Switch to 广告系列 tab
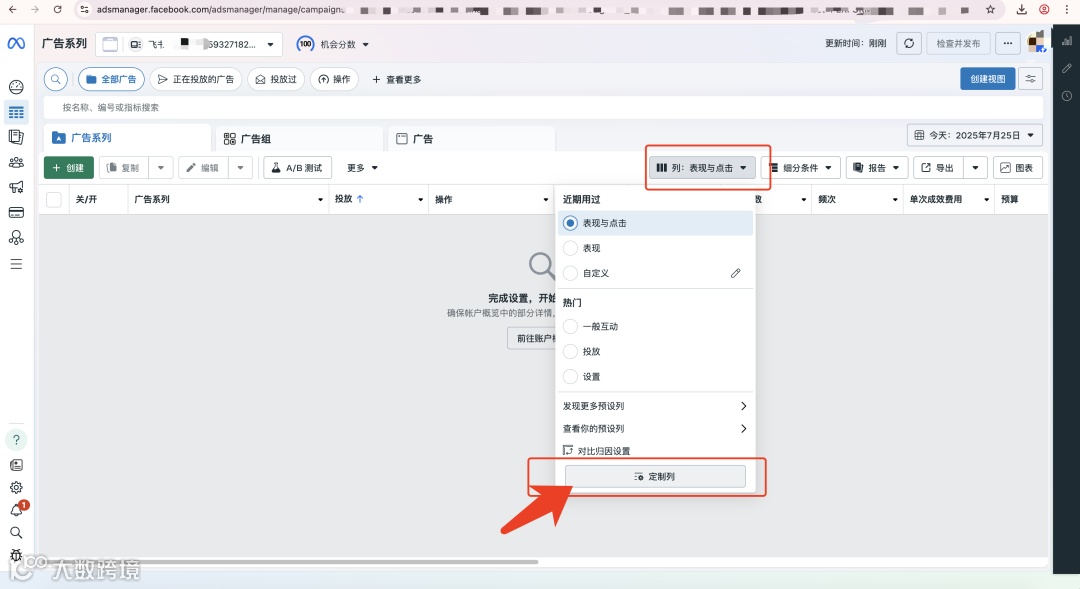1080x589 pixels. (127, 138)
